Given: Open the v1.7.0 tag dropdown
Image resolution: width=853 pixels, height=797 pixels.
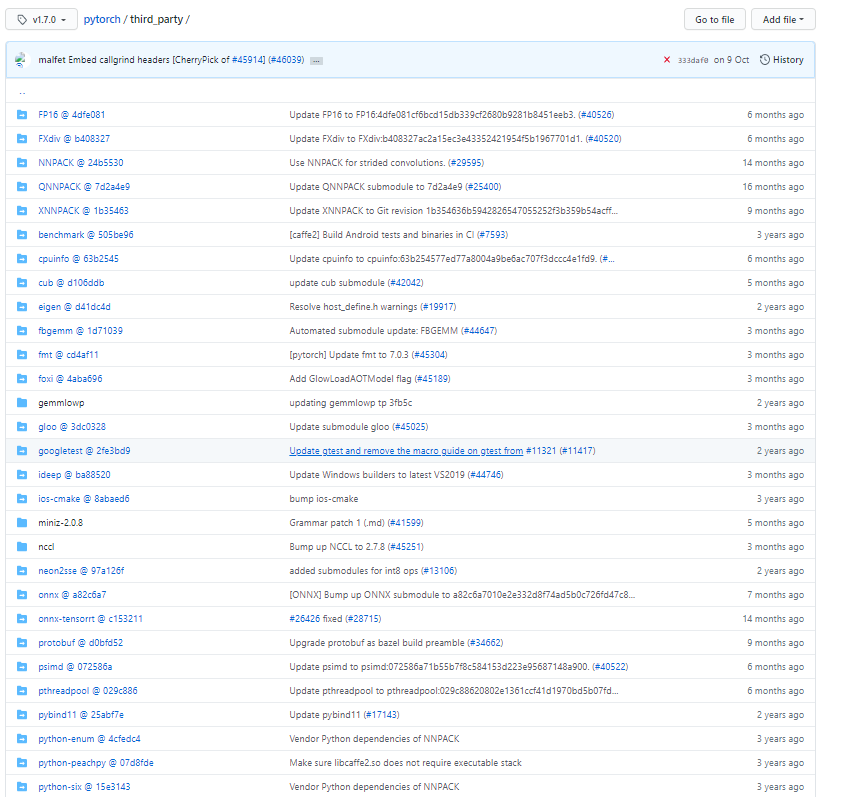Looking at the screenshot, I should (41, 20).
